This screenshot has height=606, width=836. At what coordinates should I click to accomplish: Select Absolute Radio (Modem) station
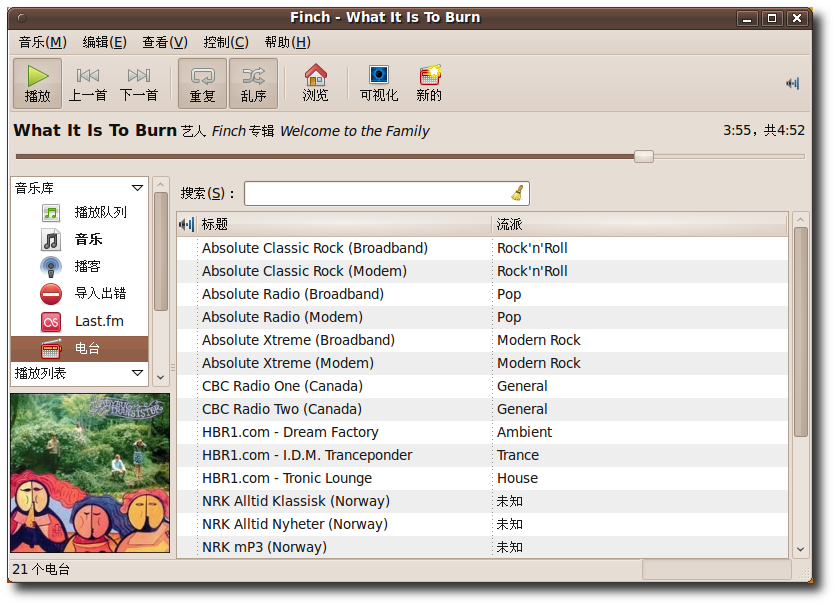point(482,317)
